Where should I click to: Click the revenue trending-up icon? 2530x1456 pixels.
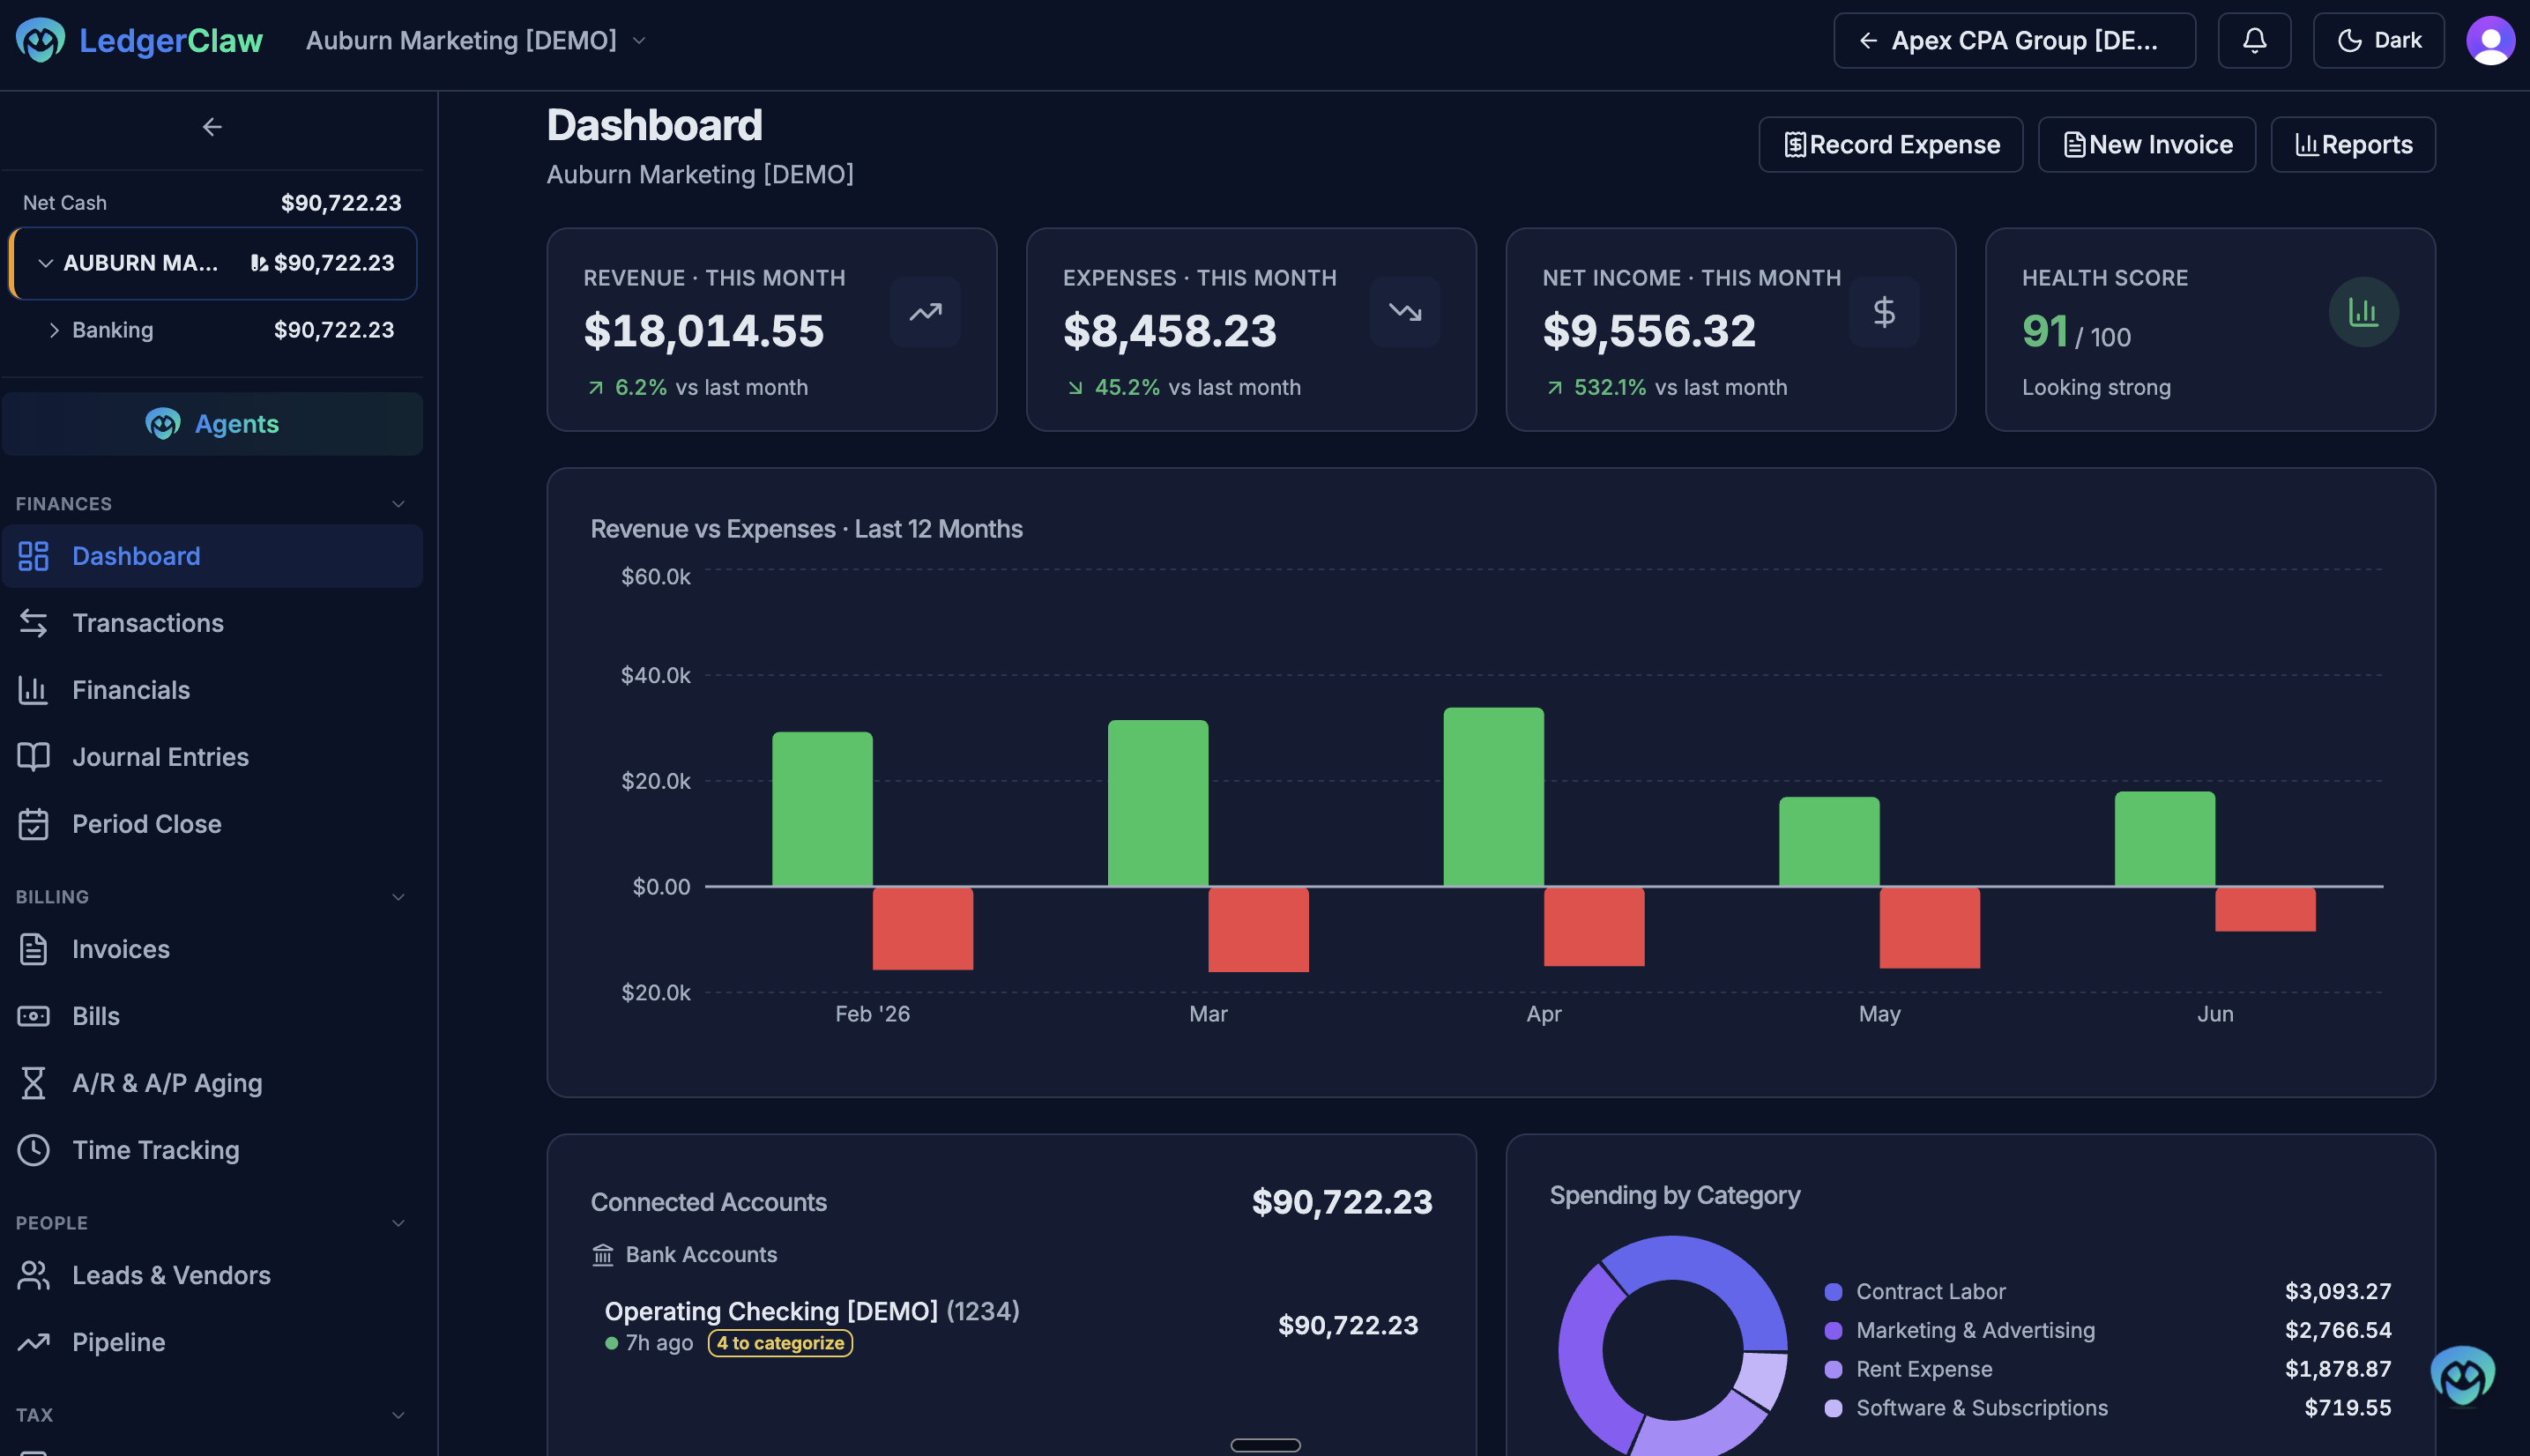click(x=925, y=312)
